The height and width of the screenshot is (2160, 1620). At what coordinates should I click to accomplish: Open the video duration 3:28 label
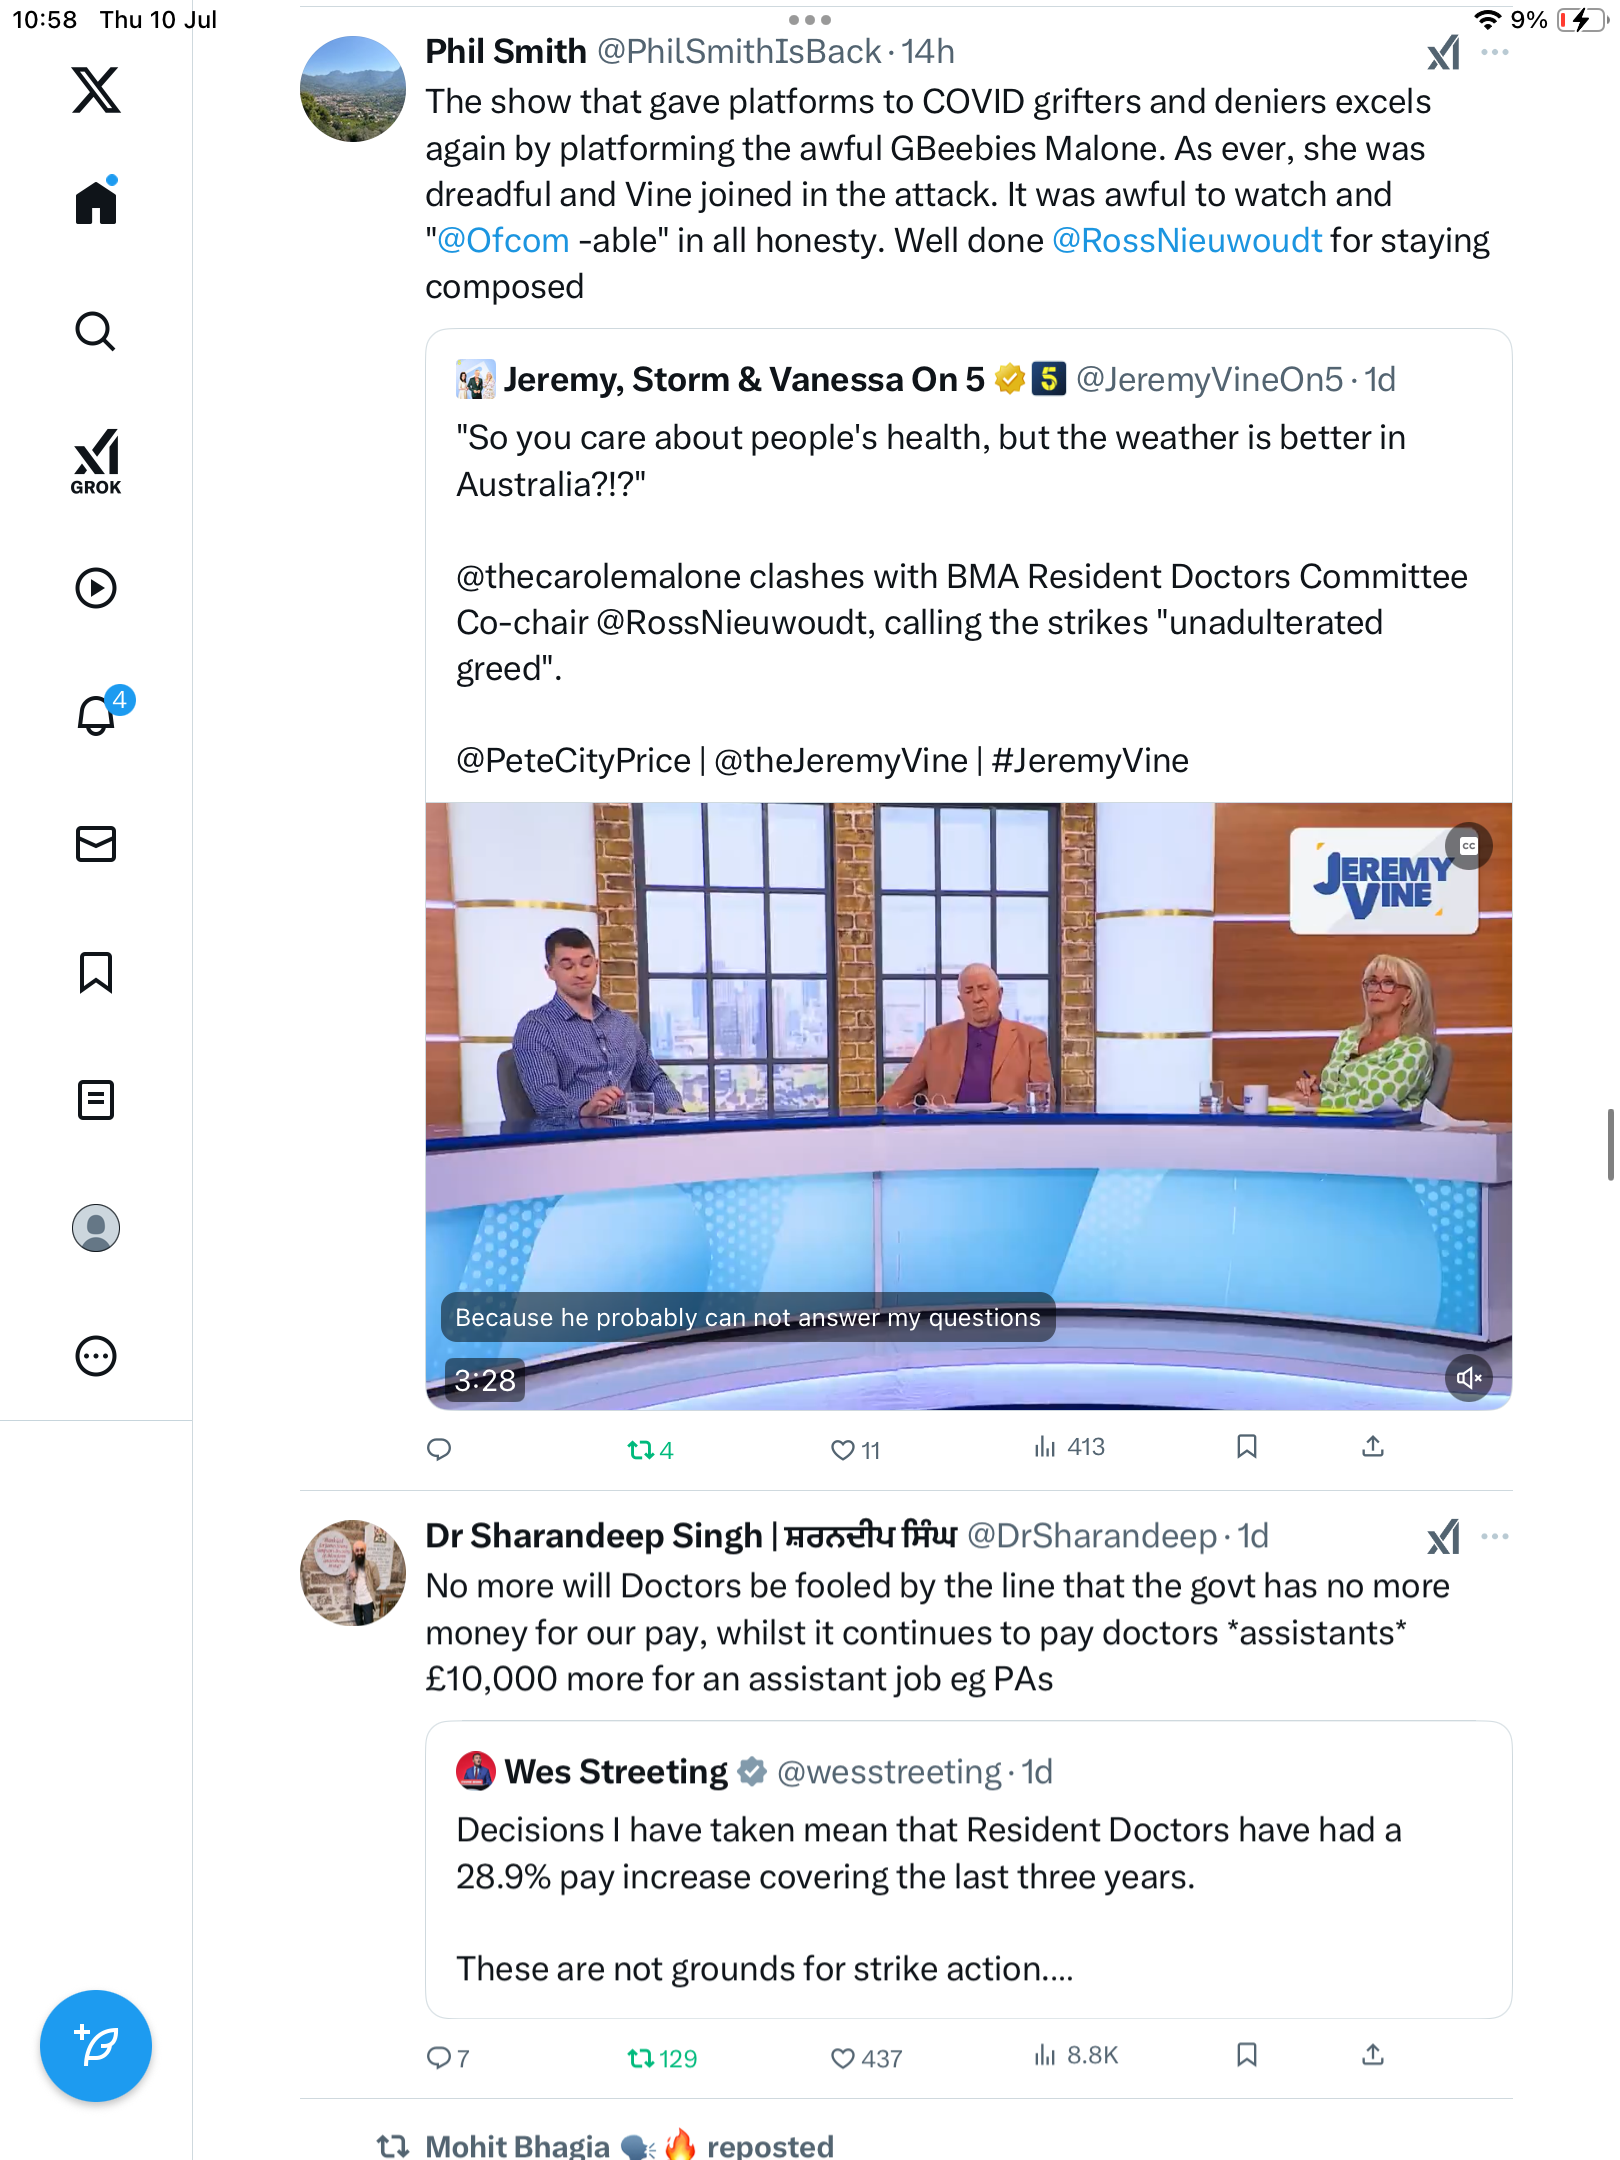(x=485, y=1380)
